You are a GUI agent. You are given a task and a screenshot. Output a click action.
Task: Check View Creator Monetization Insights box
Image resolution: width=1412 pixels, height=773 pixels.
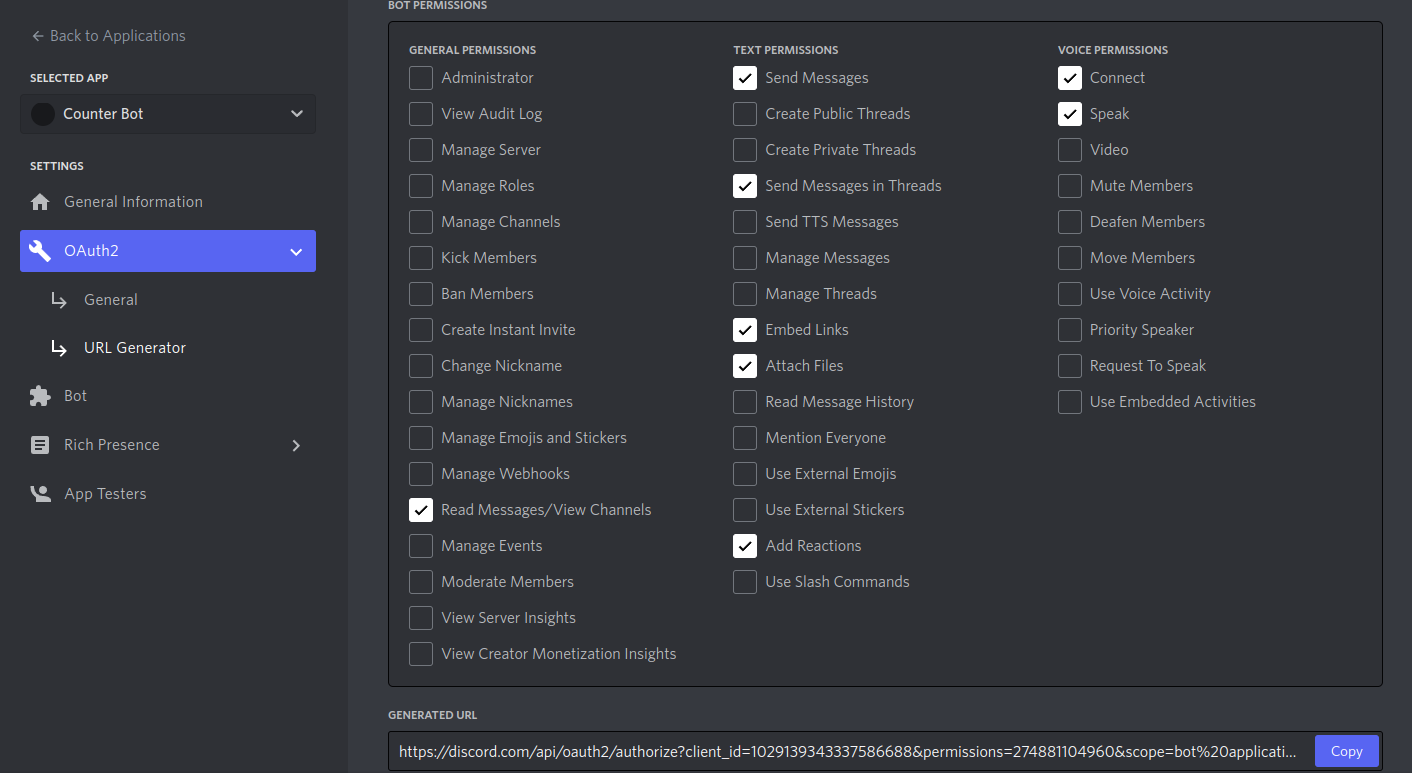(421, 654)
